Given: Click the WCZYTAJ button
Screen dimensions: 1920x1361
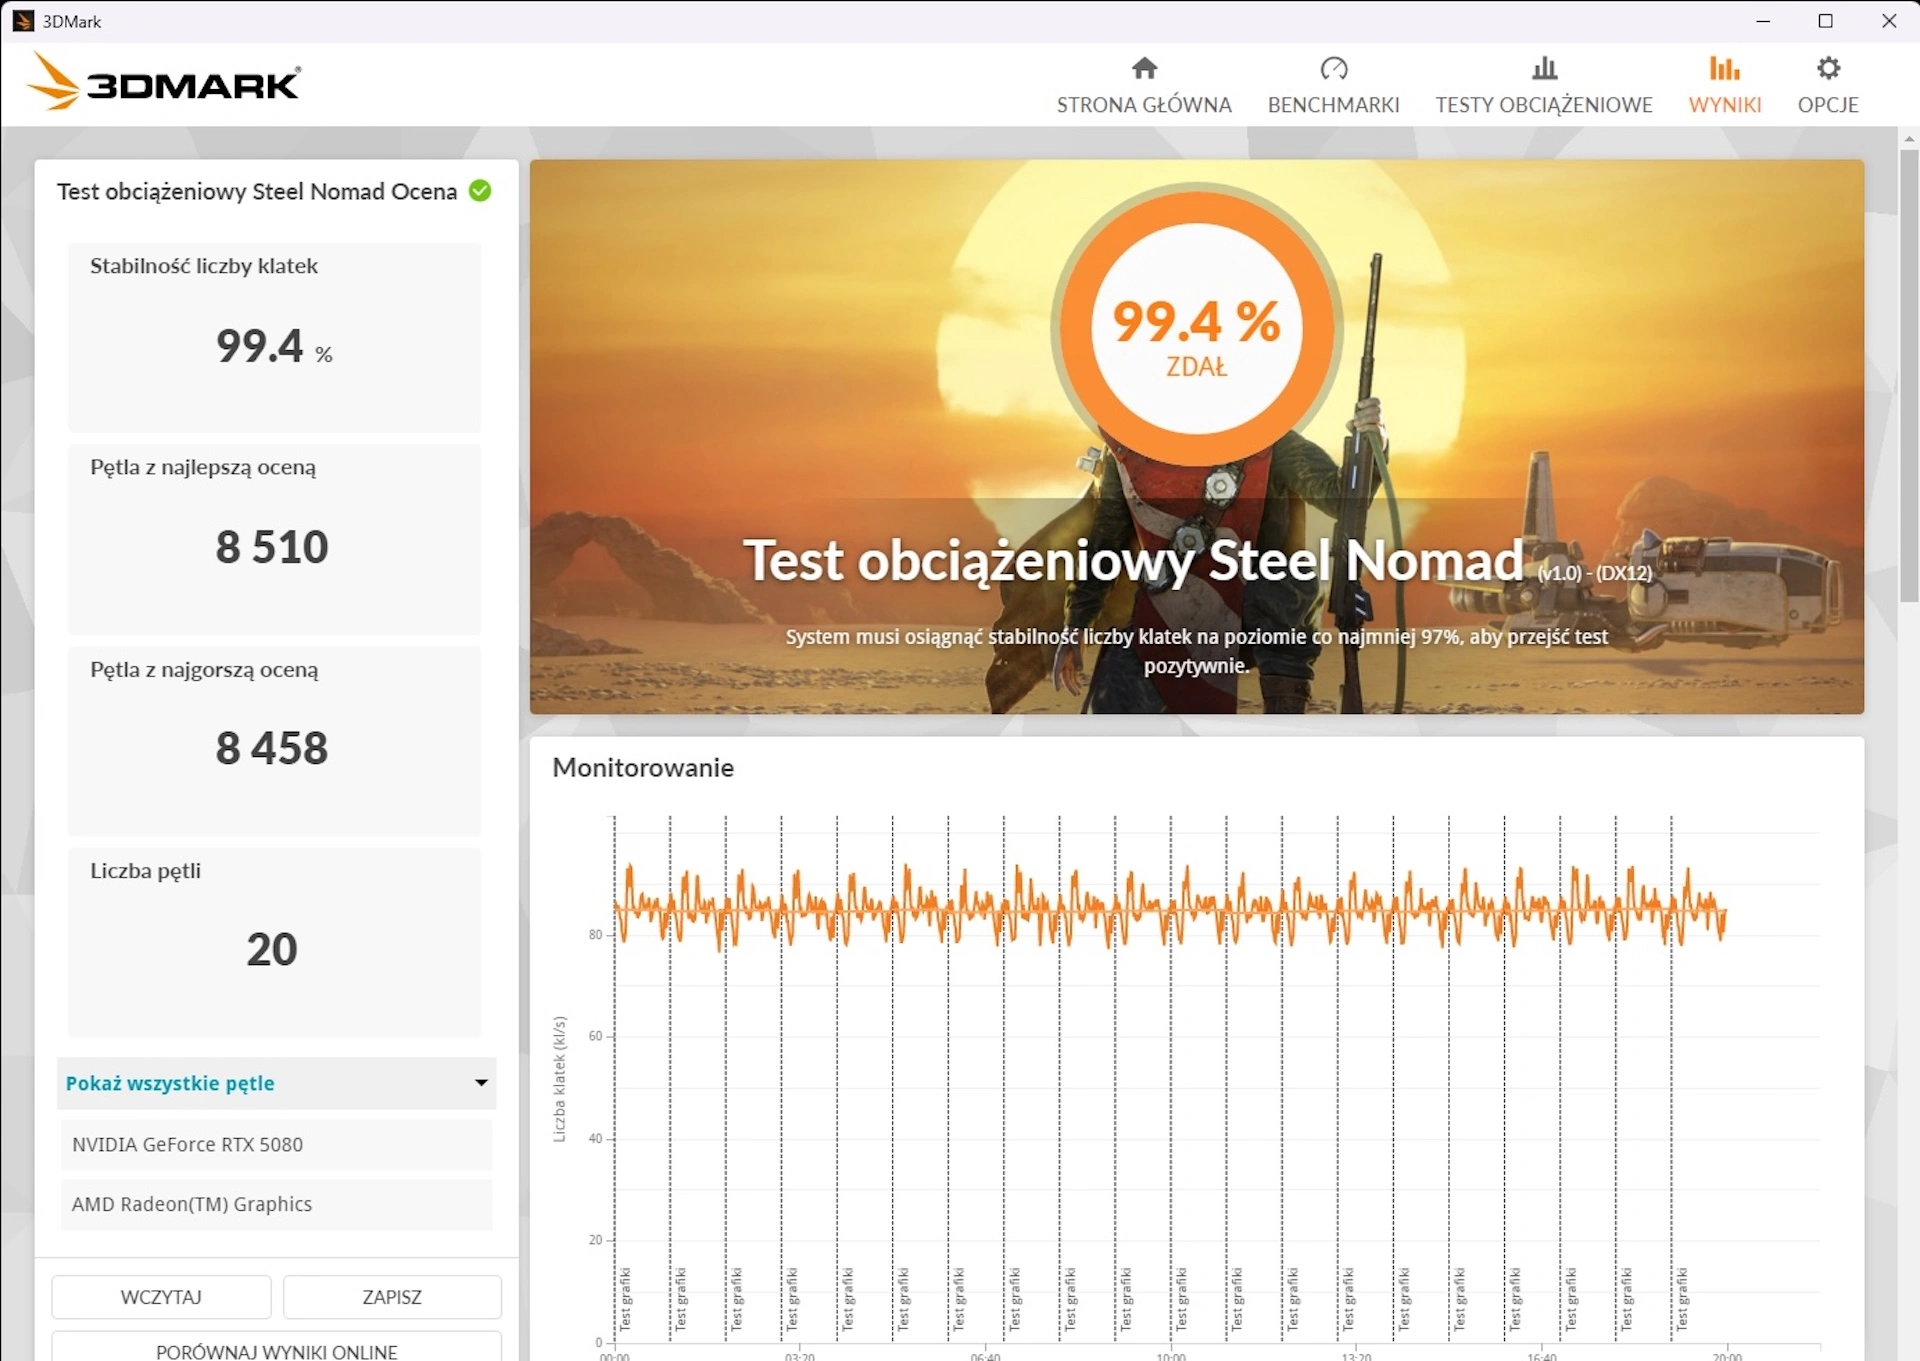Looking at the screenshot, I should point(161,1297).
